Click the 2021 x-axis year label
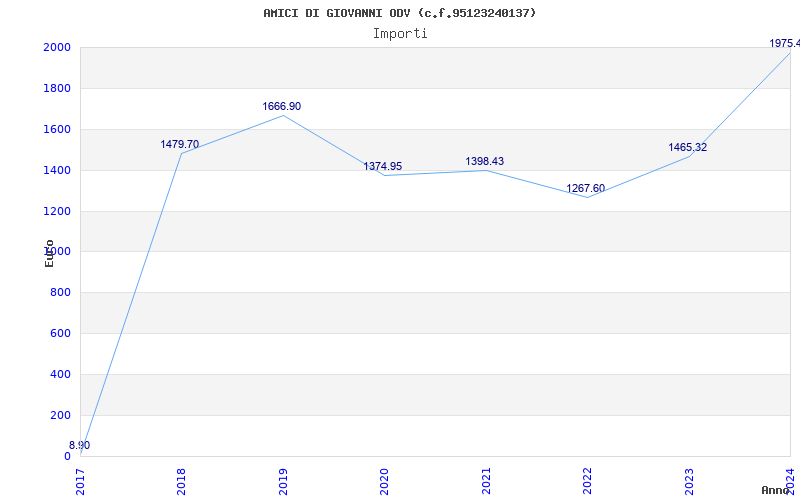Viewport: 800px width, 500px height. tap(486, 481)
